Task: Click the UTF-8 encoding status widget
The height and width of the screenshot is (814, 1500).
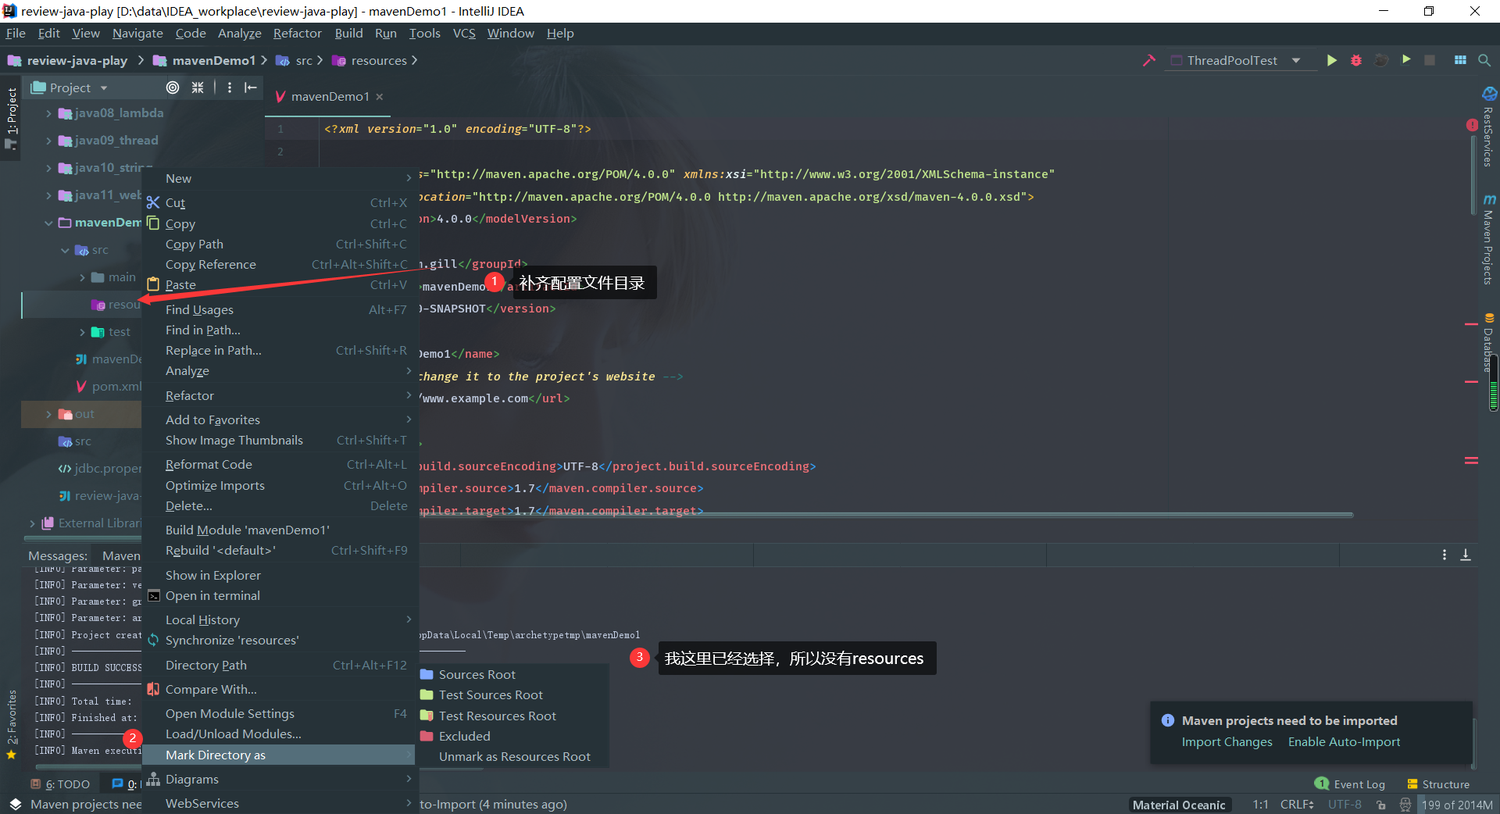Action: coord(1344,804)
